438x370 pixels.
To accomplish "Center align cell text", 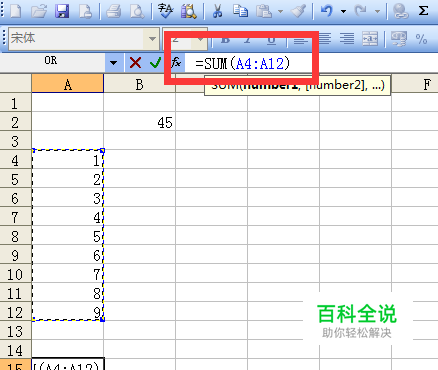I will pos(324,39).
